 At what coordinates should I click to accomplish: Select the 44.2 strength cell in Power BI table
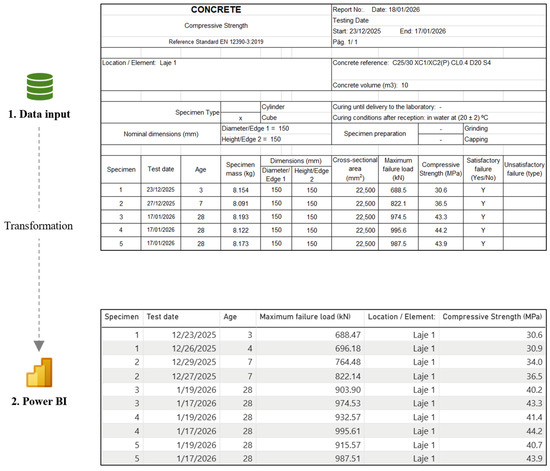(534, 431)
